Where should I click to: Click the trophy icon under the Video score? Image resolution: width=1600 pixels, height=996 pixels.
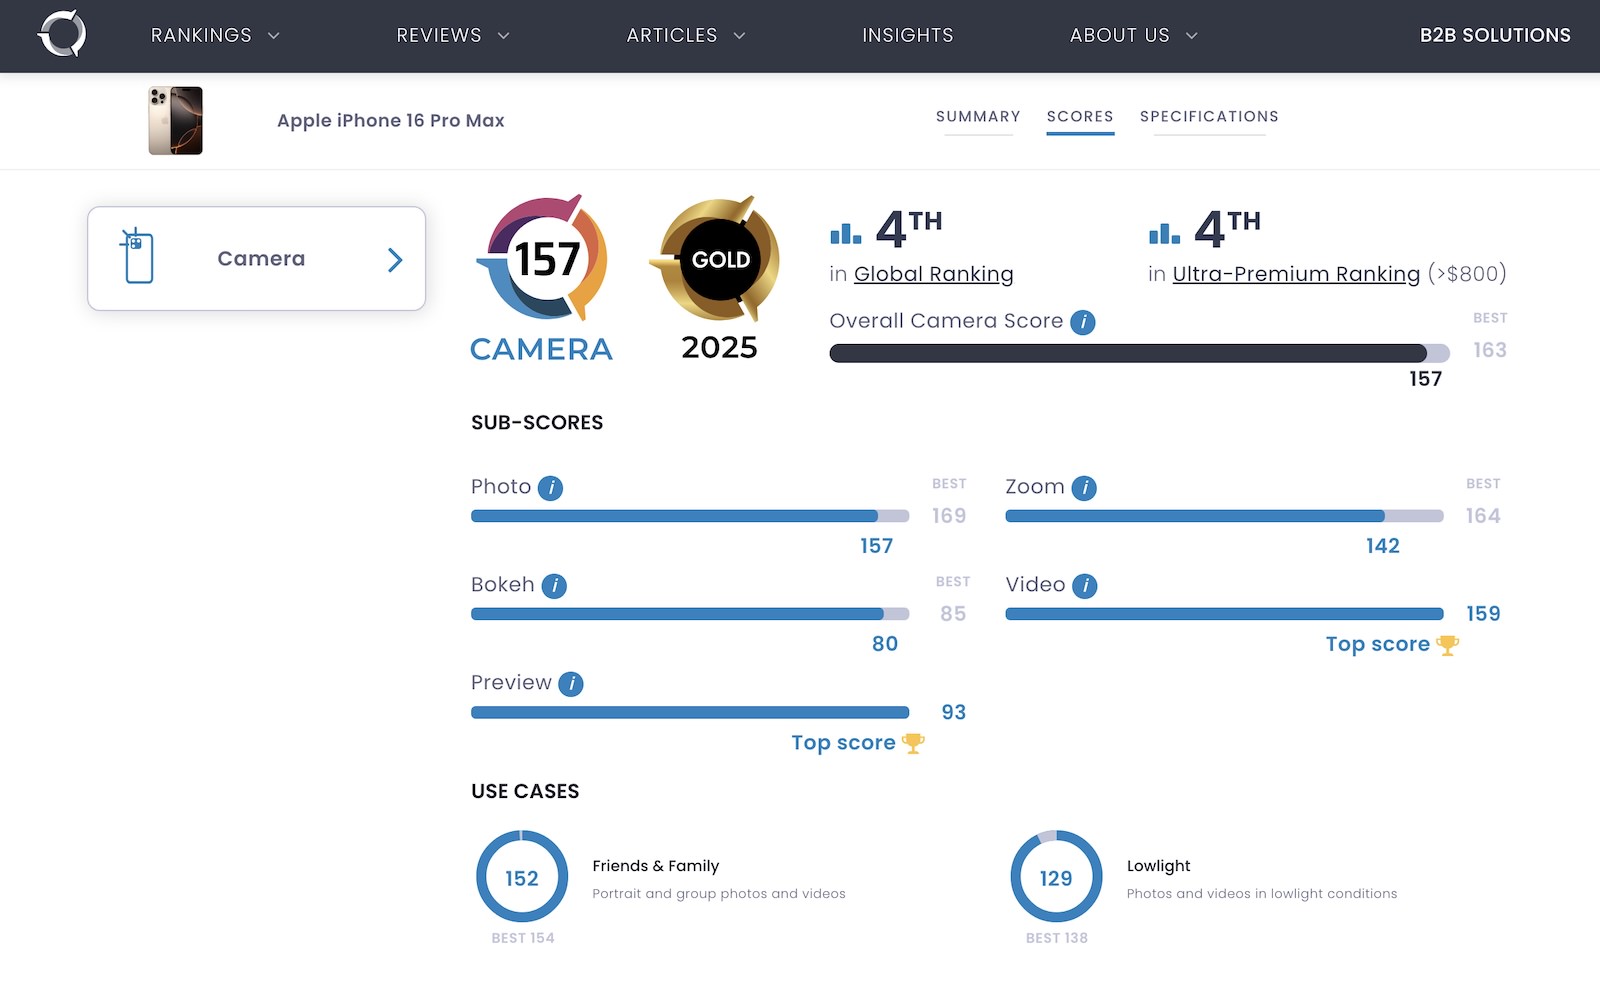(x=1447, y=645)
